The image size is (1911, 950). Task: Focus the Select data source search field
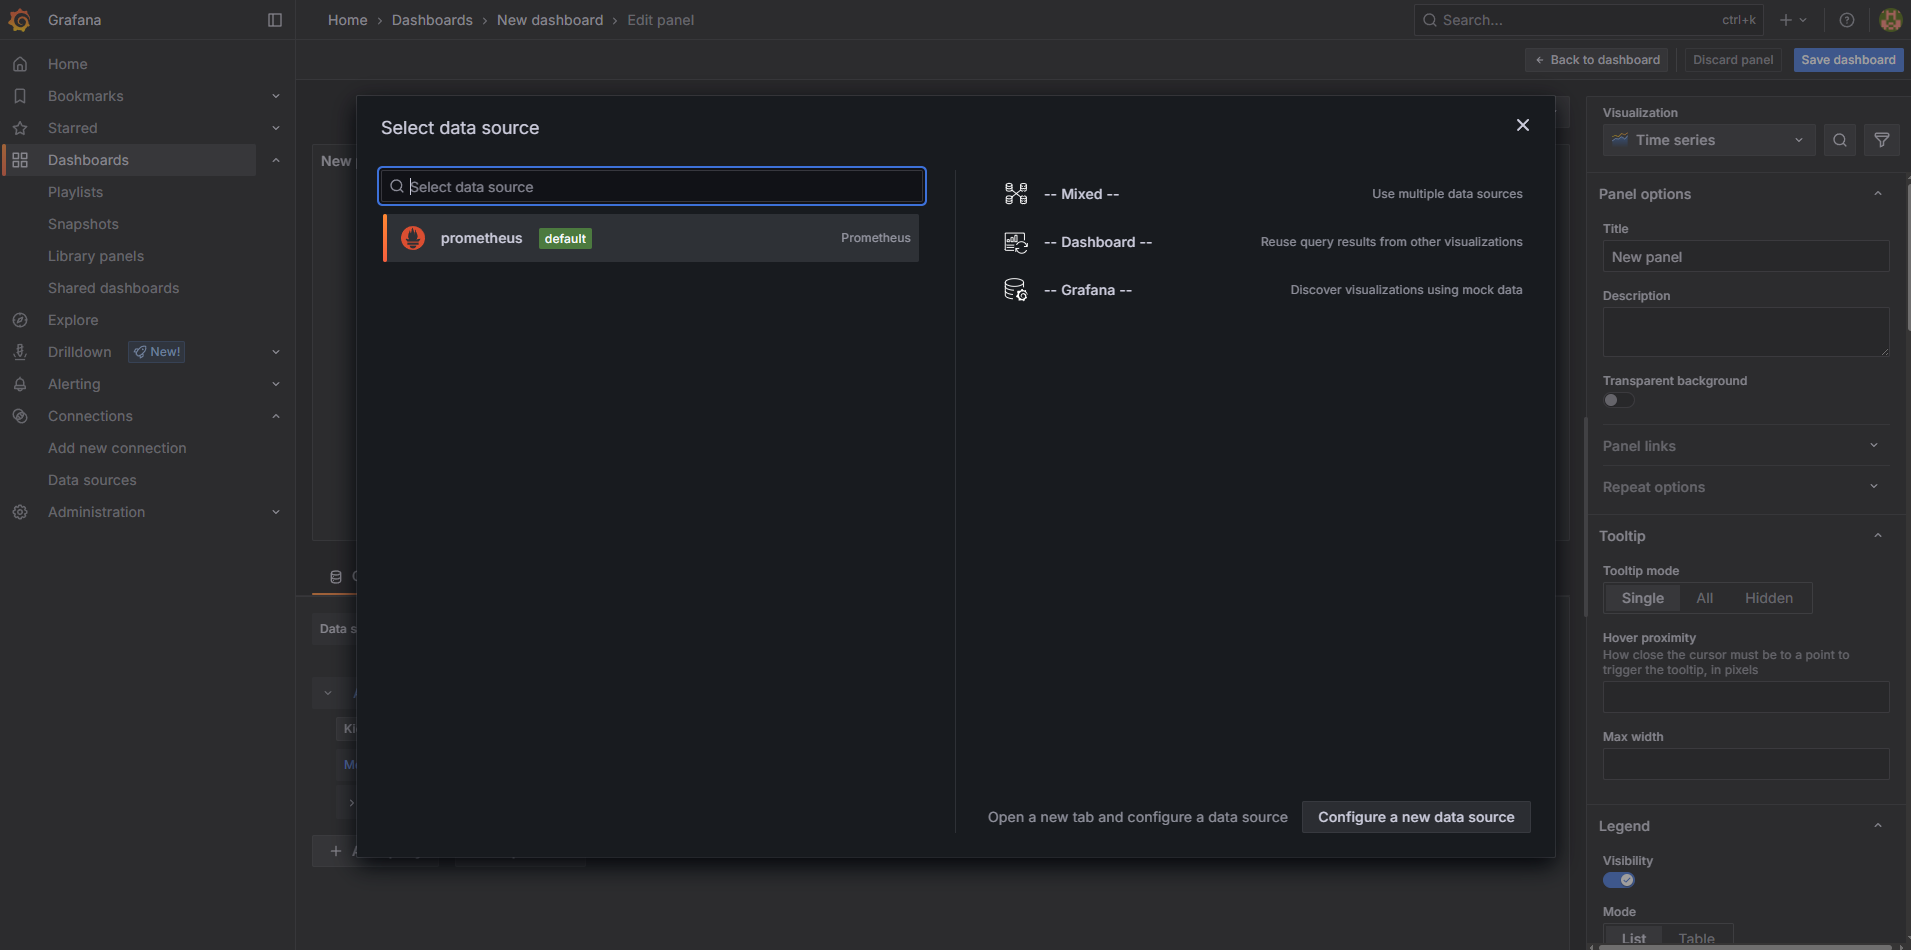pos(652,186)
